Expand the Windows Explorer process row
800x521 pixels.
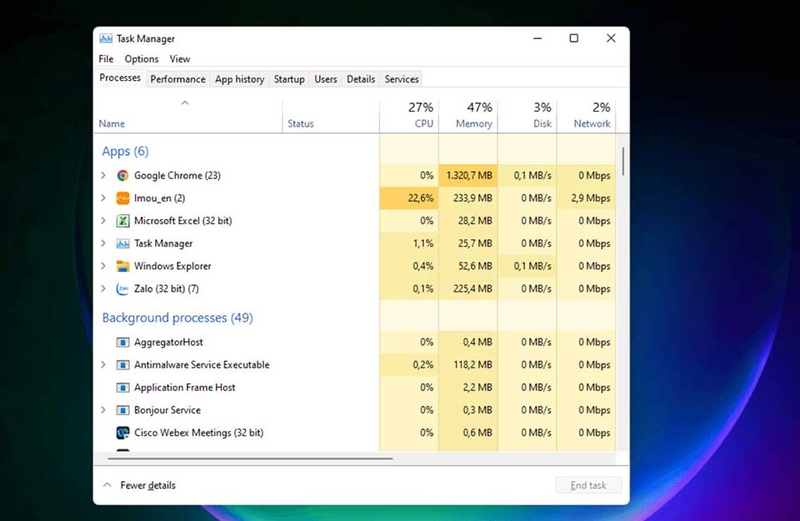point(104,266)
